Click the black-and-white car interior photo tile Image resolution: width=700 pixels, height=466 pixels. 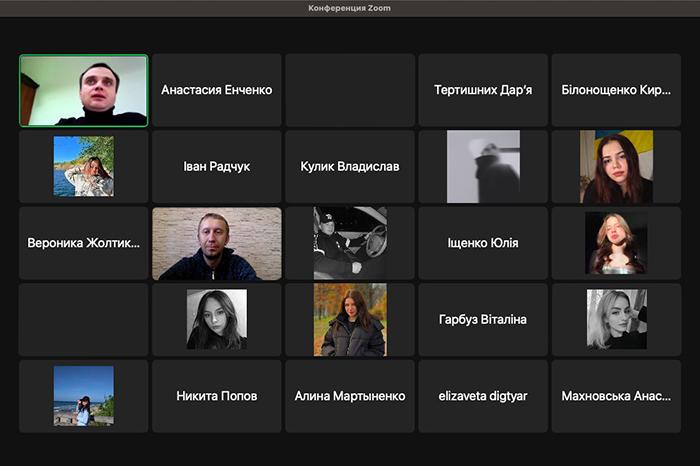click(350, 243)
